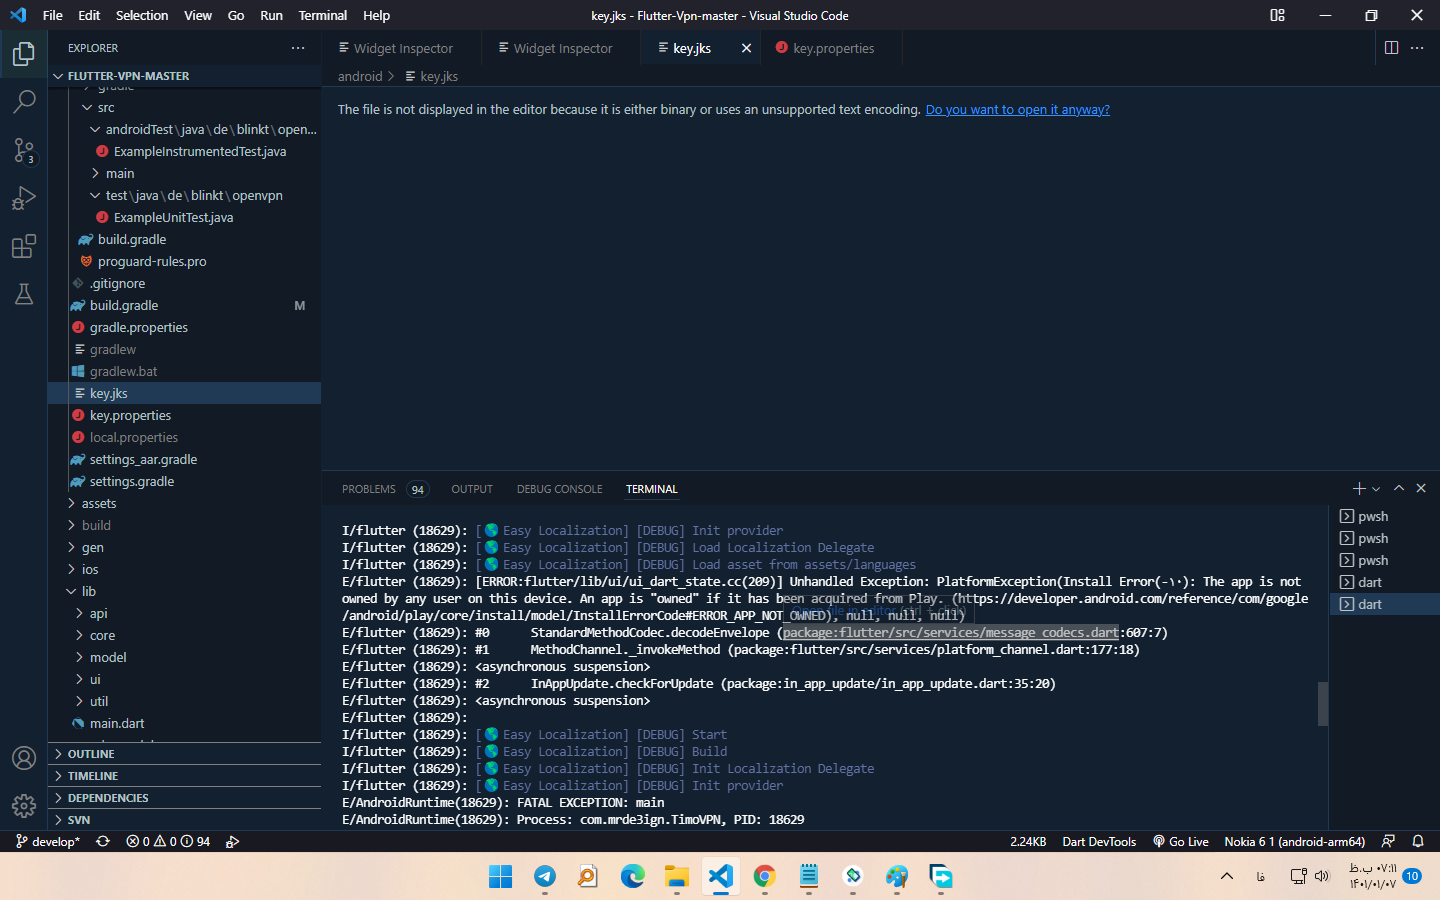Split the editor right
1440x900 pixels.
(1391, 48)
